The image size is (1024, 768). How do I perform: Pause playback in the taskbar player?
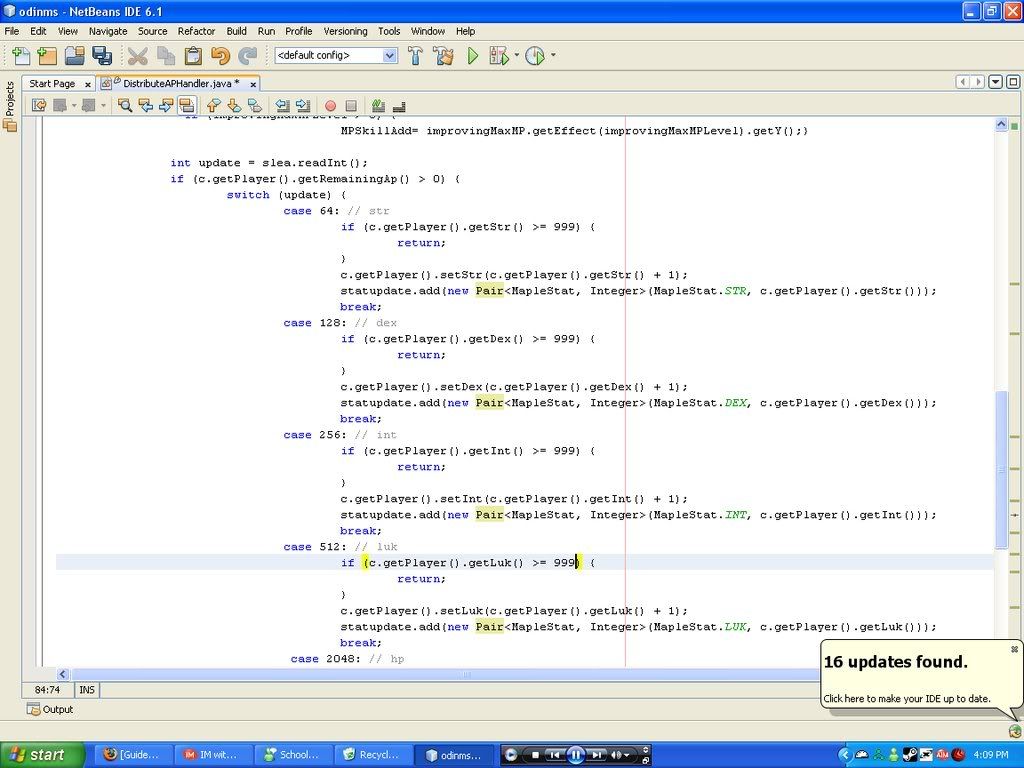(x=575, y=755)
